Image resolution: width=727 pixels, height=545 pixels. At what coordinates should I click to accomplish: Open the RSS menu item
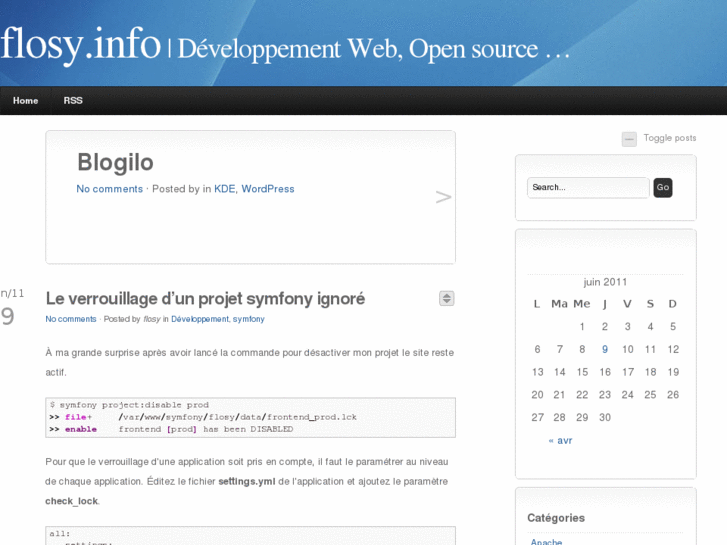click(x=73, y=101)
